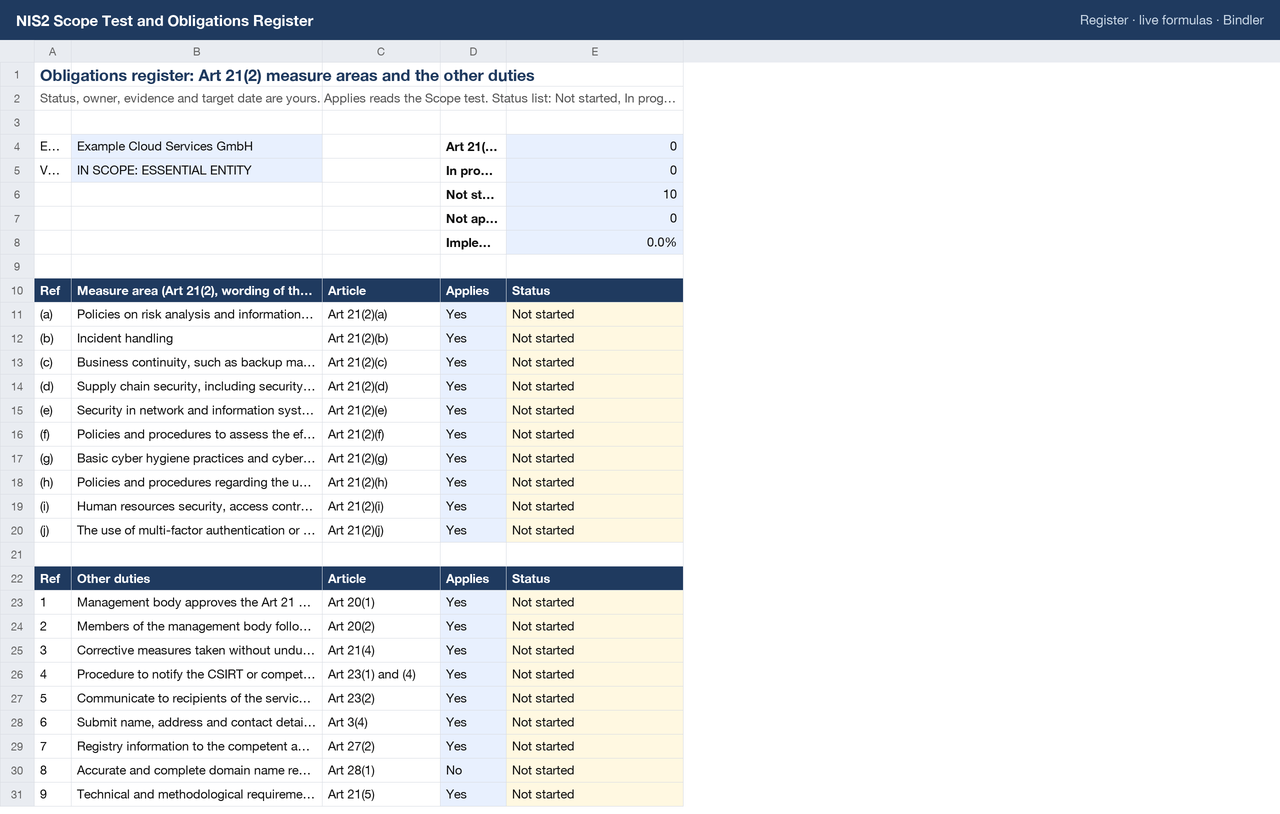Click cell 'Members of the management body follo…'
The width and height of the screenshot is (1280, 814).
[x=196, y=627]
